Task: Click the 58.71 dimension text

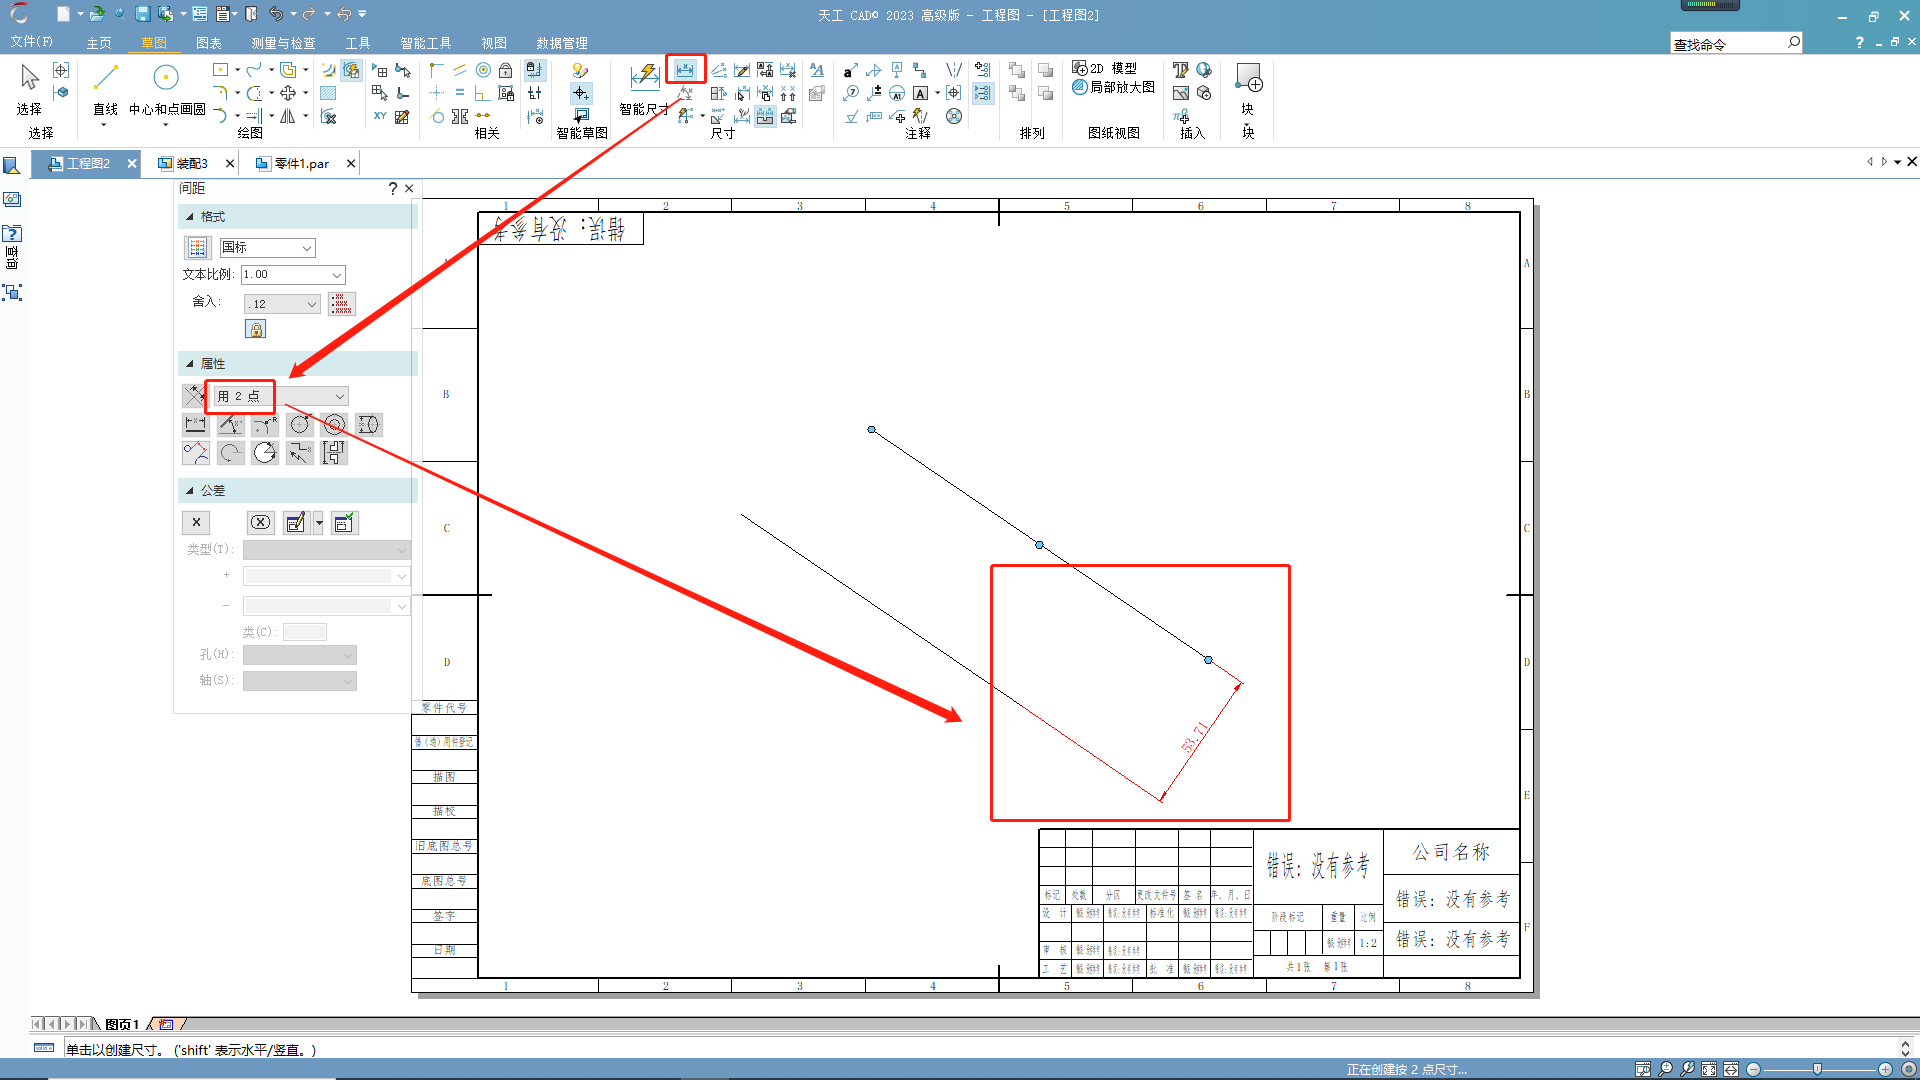Action: [1194, 737]
